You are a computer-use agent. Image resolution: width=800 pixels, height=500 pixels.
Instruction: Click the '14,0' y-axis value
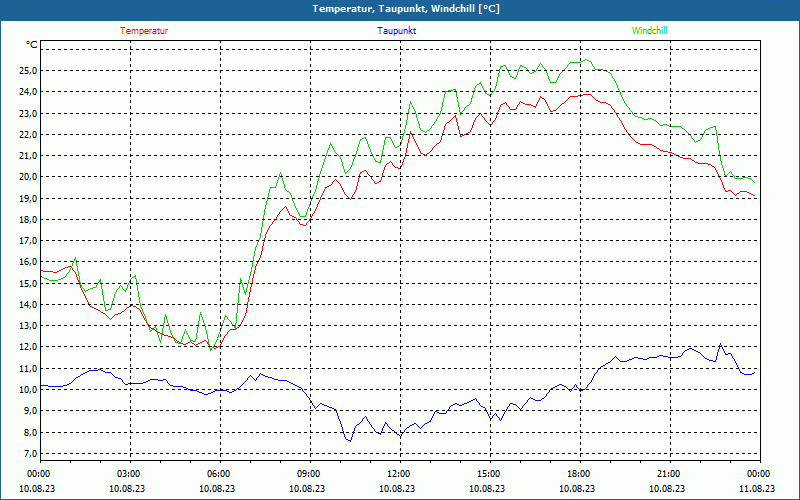click(28, 305)
